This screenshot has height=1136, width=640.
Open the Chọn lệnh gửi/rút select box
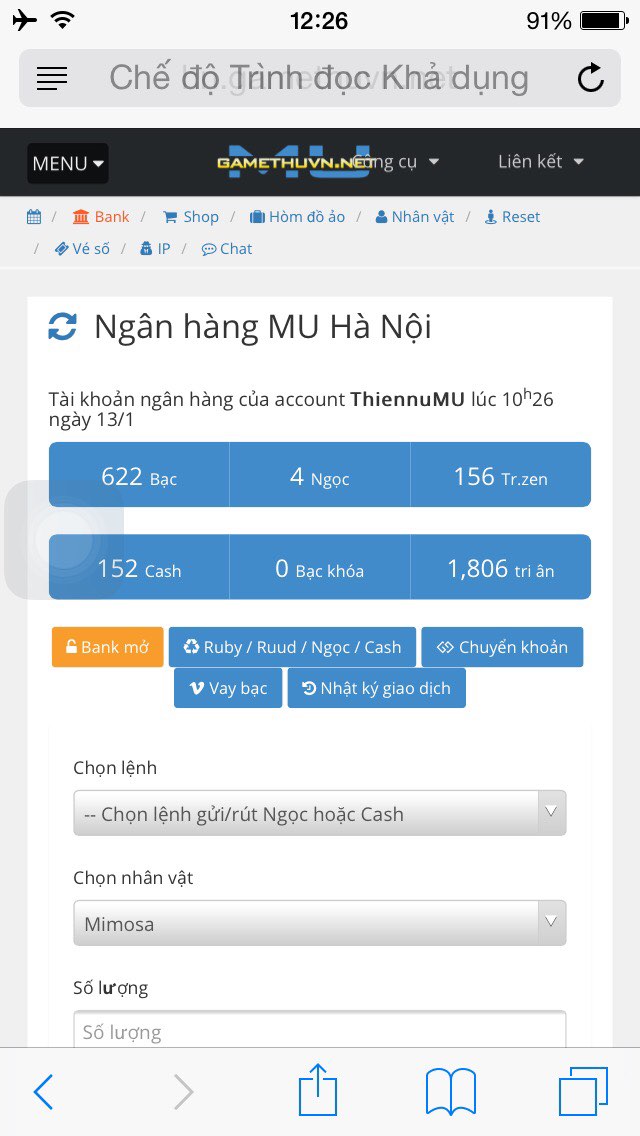coord(320,813)
